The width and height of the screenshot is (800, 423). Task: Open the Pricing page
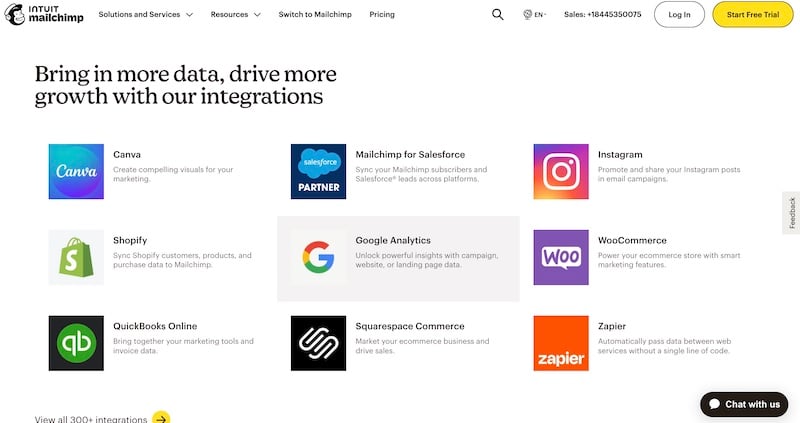click(x=382, y=14)
